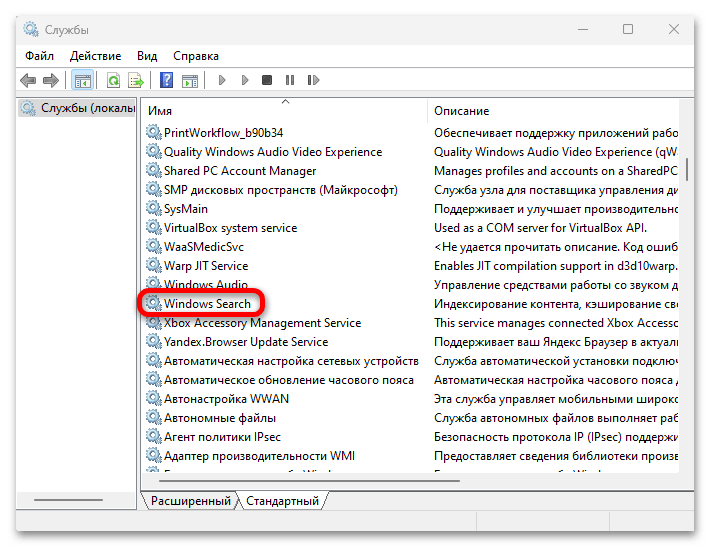The width and height of the screenshot is (710, 547).
Task: Open the Help toolbar icon
Action: pyautogui.click(x=167, y=81)
